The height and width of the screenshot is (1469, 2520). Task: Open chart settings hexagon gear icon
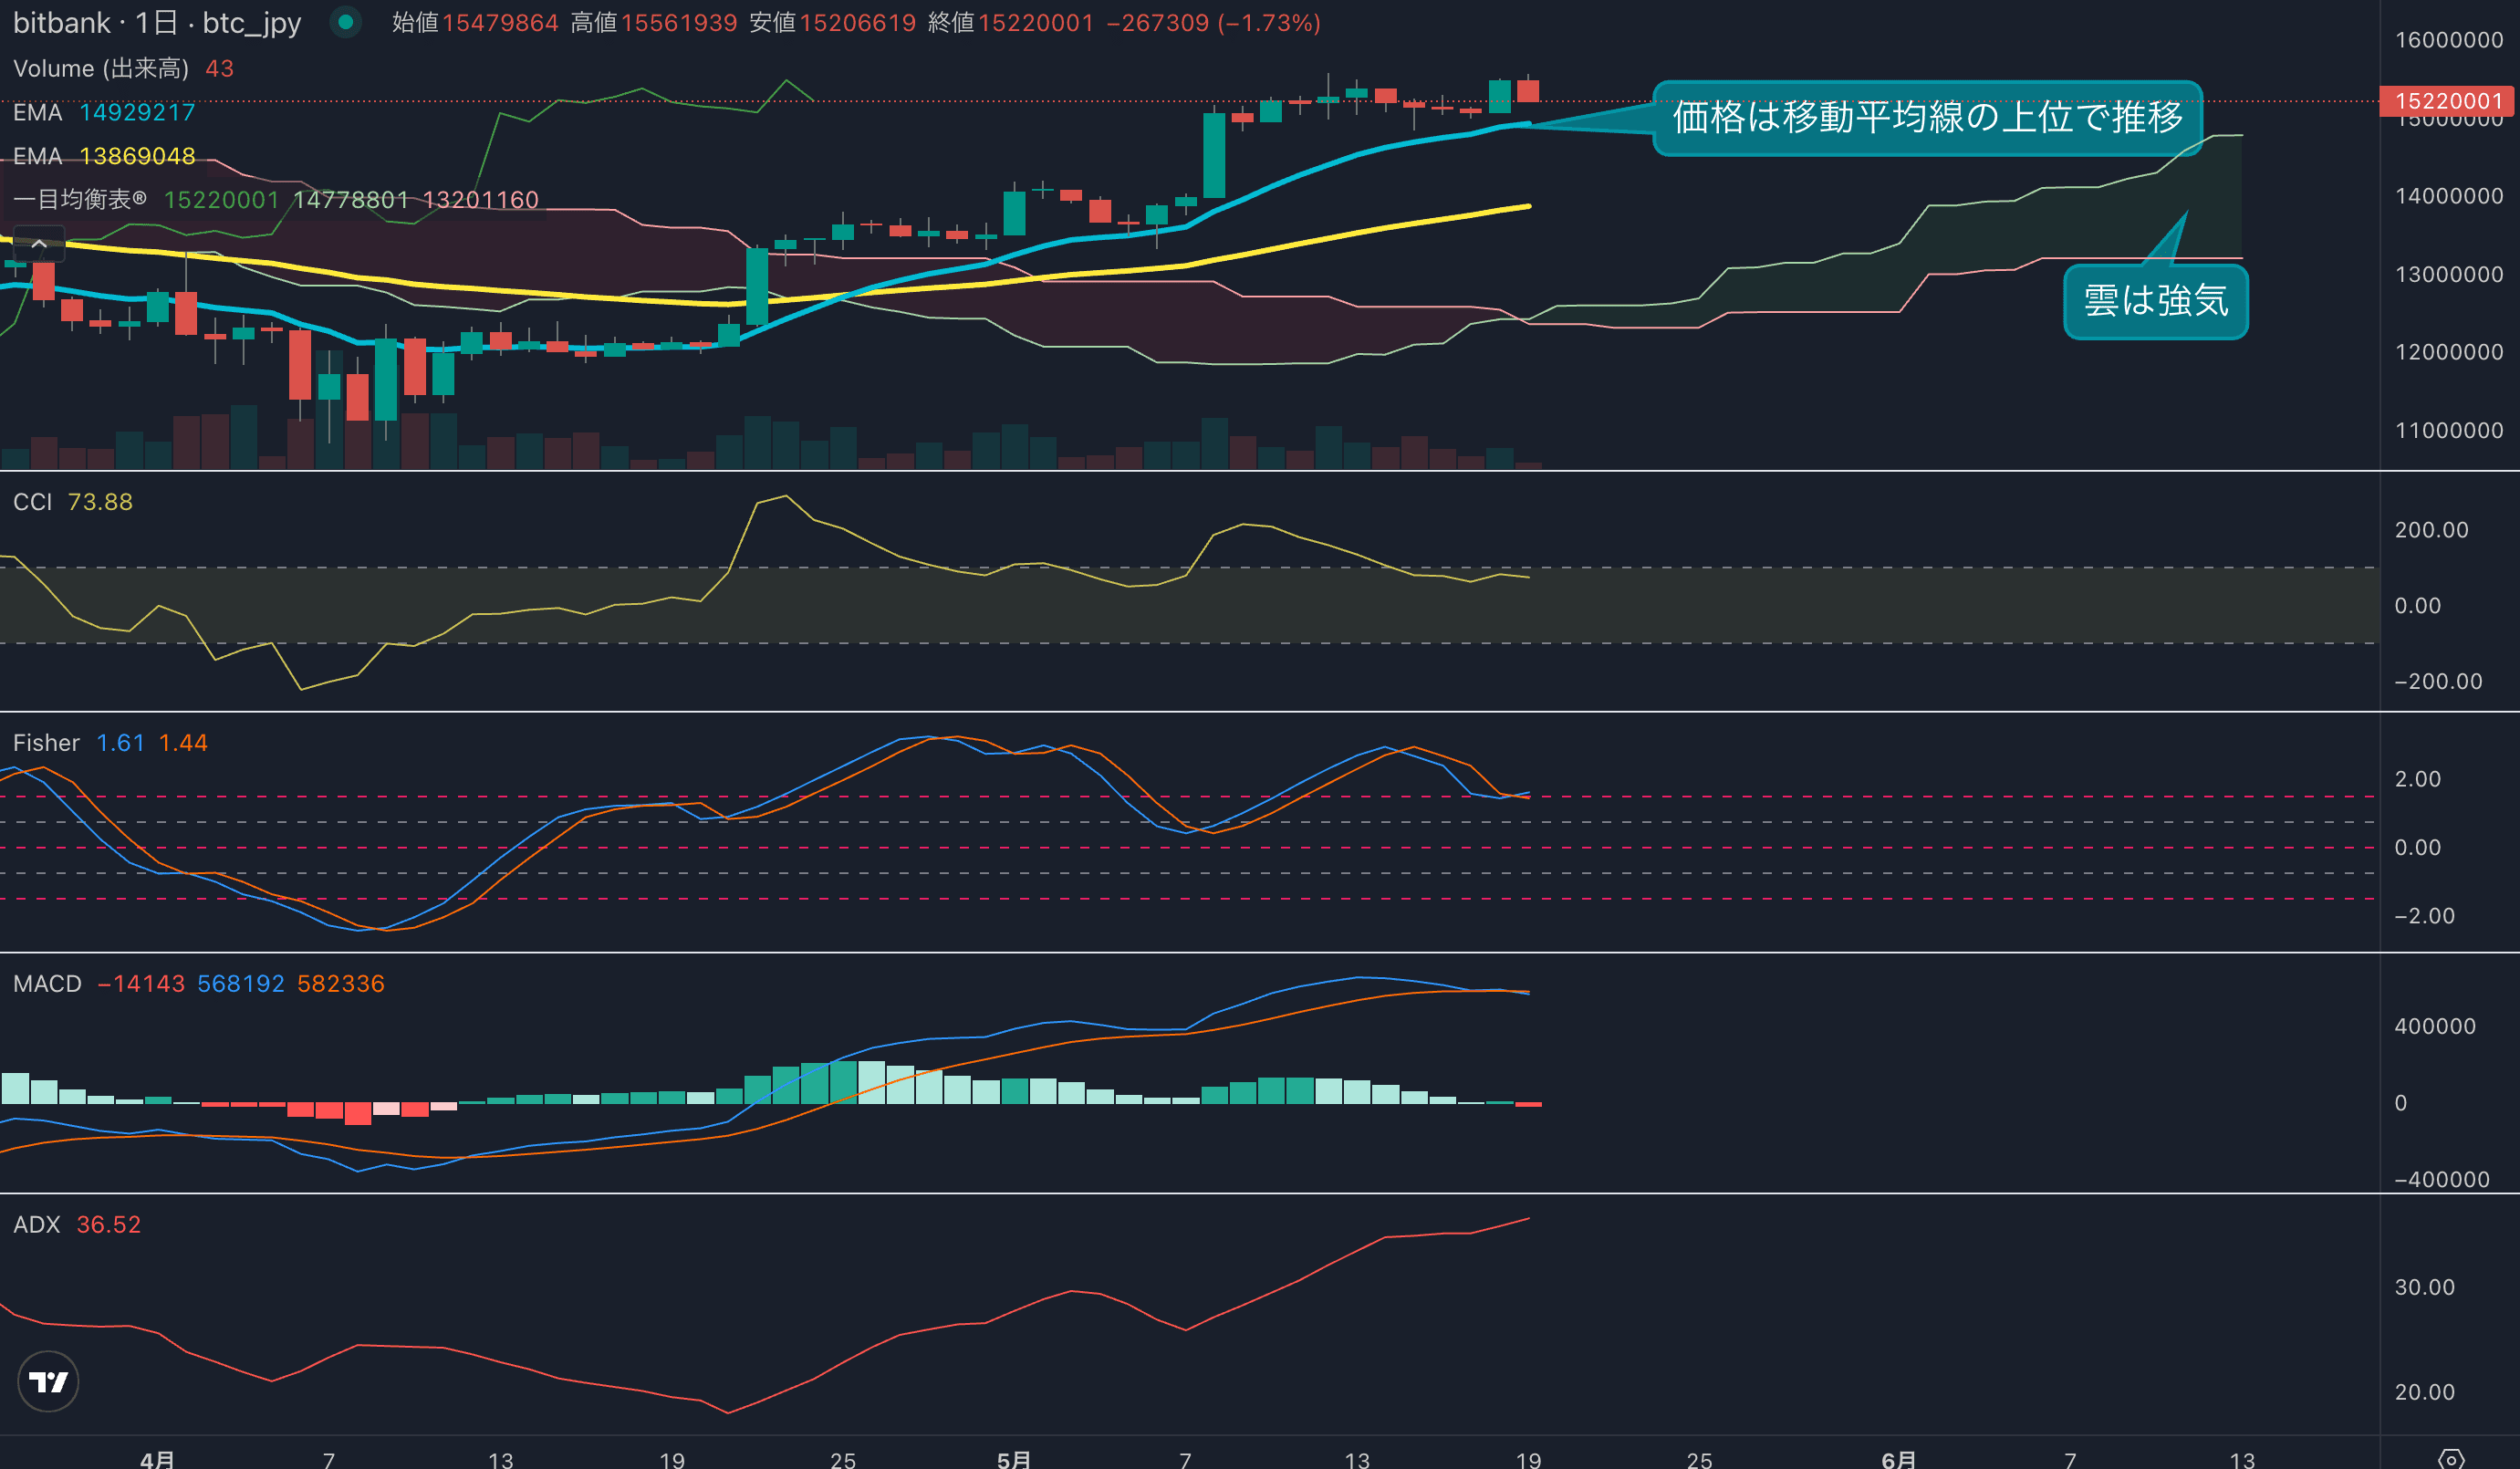(x=2451, y=1459)
